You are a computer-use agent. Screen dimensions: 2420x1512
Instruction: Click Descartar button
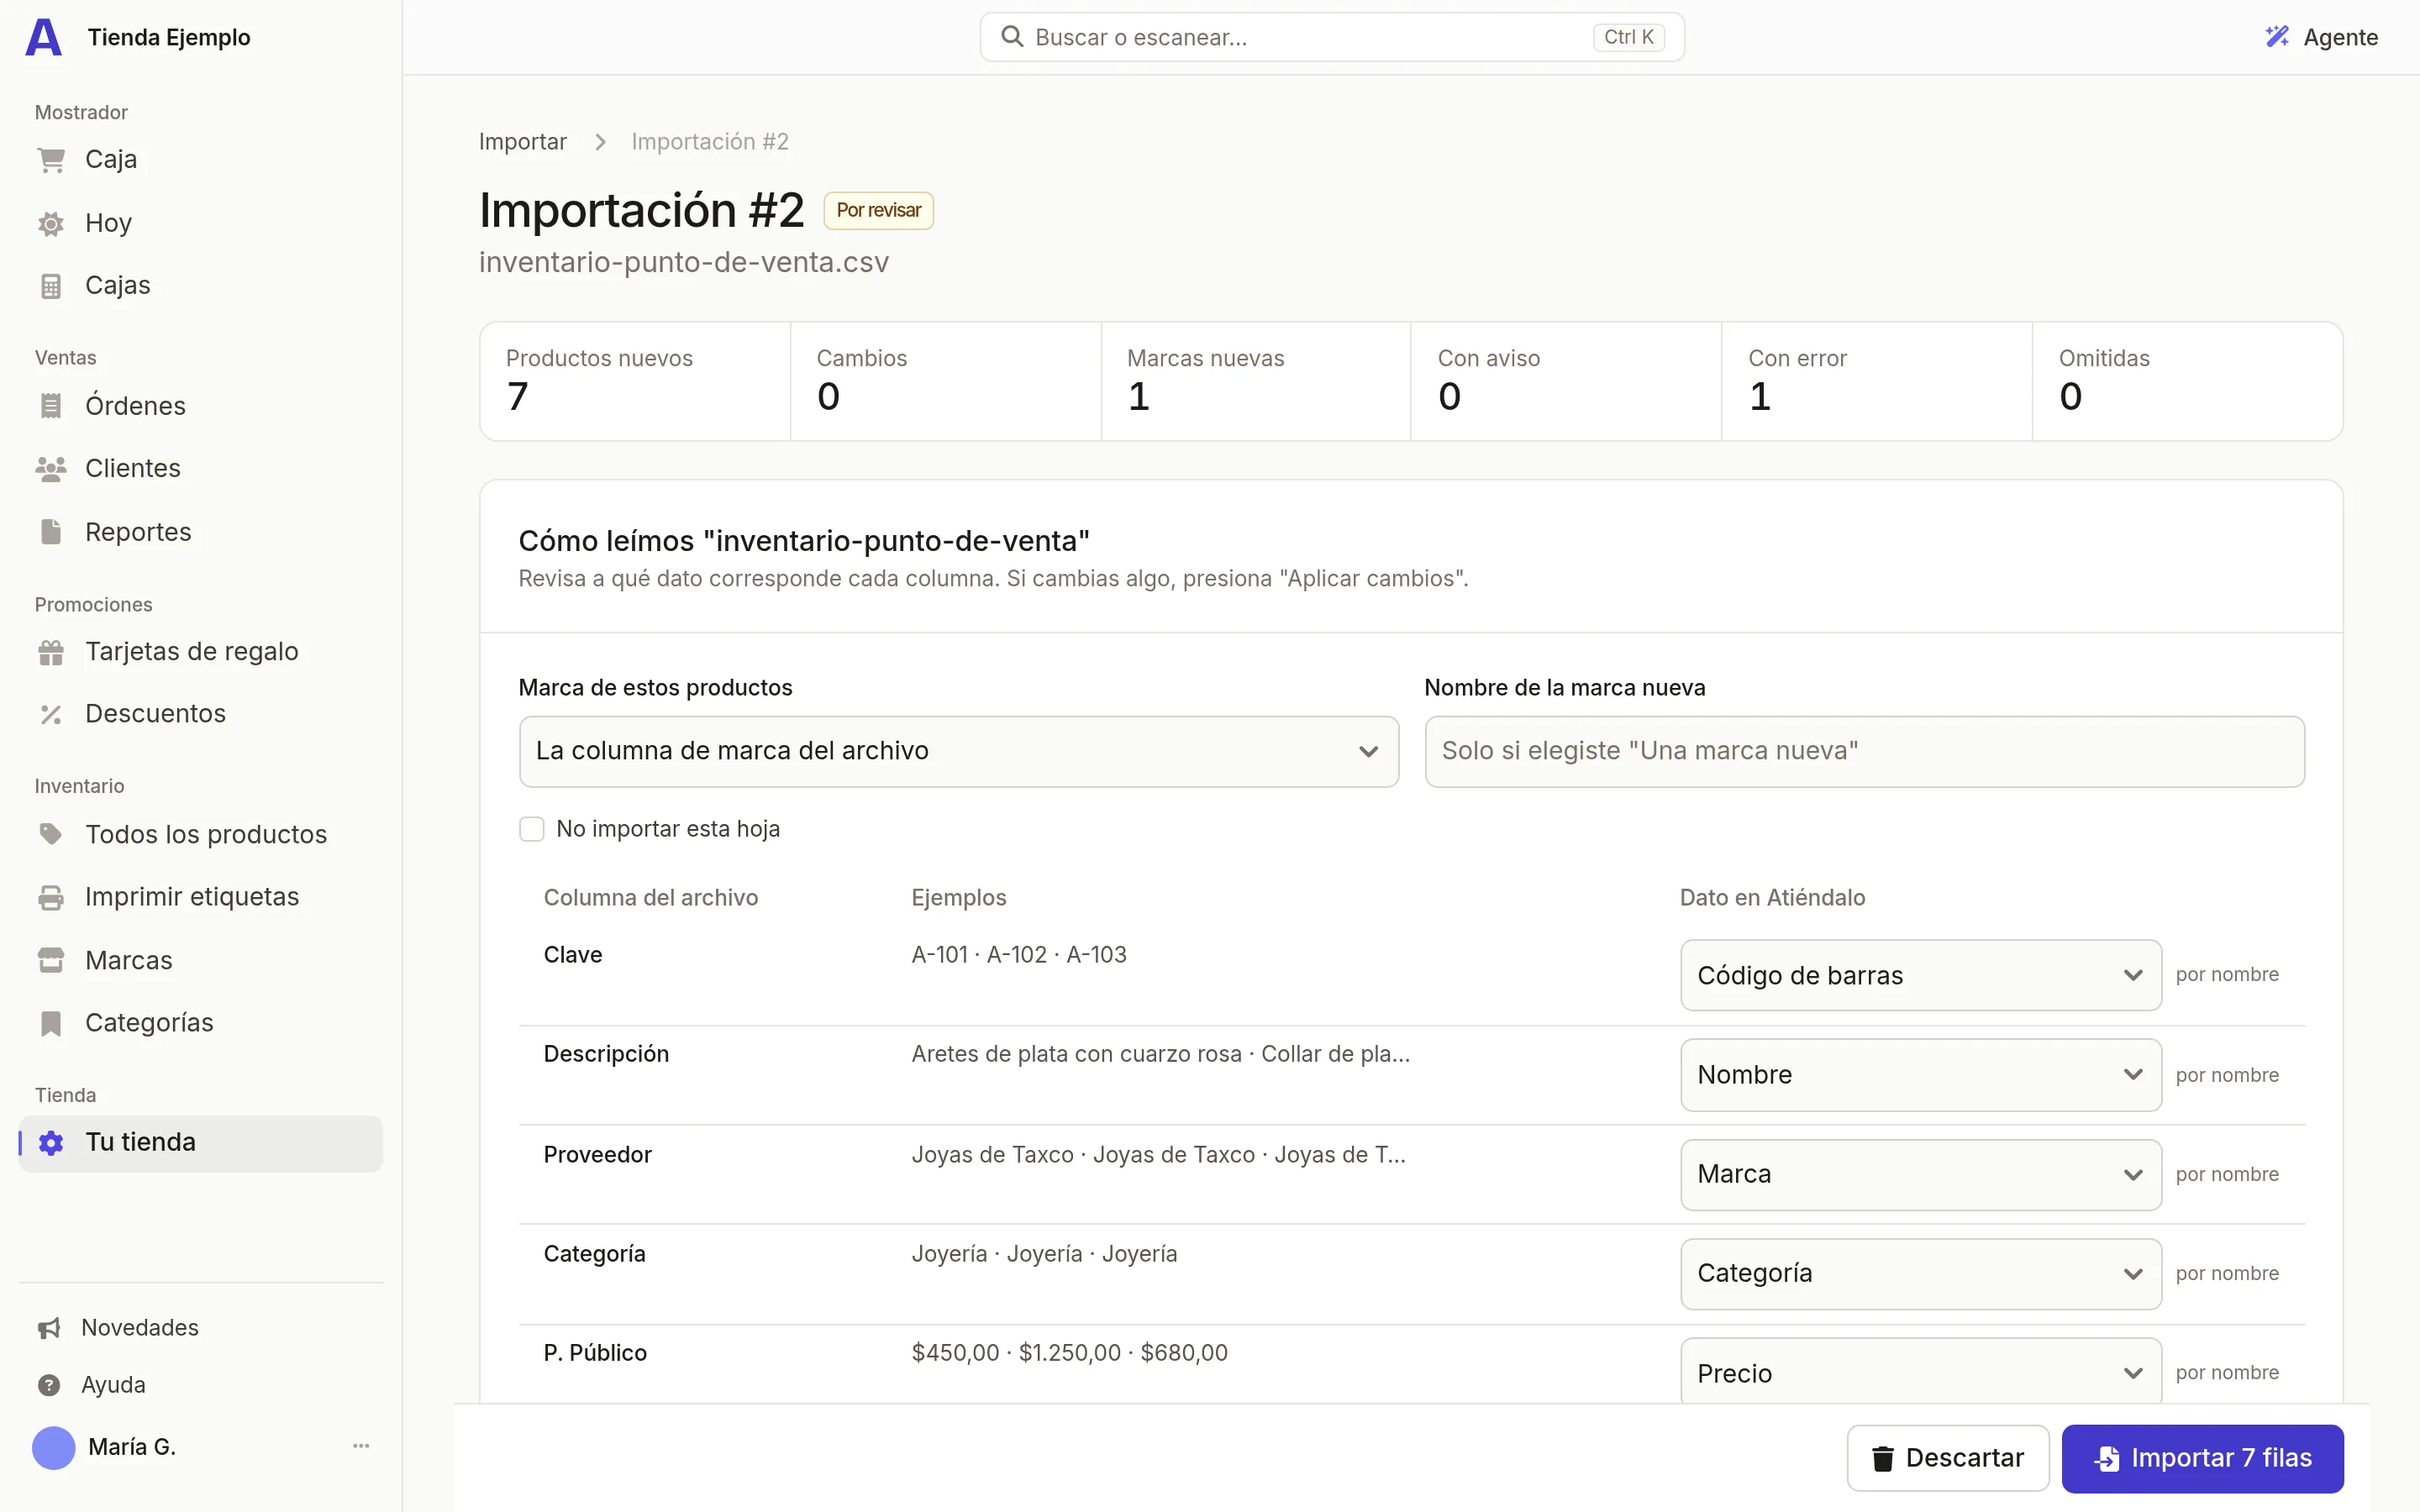[x=1947, y=1458]
